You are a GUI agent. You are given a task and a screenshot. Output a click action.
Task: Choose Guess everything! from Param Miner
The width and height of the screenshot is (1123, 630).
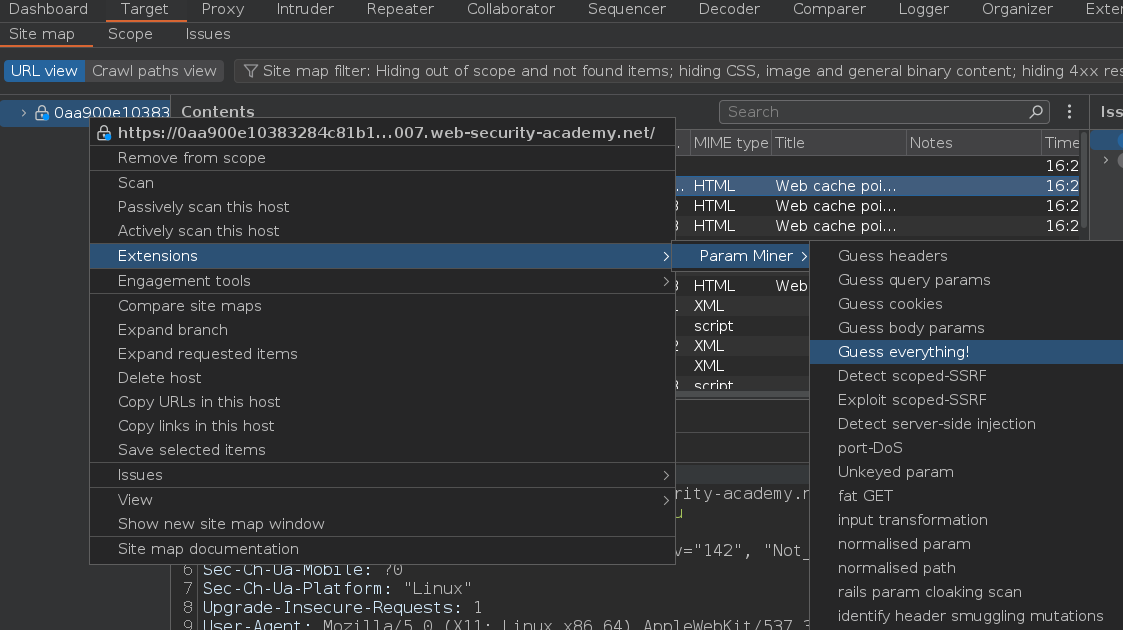pyautogui.click(x=903, y=352)
